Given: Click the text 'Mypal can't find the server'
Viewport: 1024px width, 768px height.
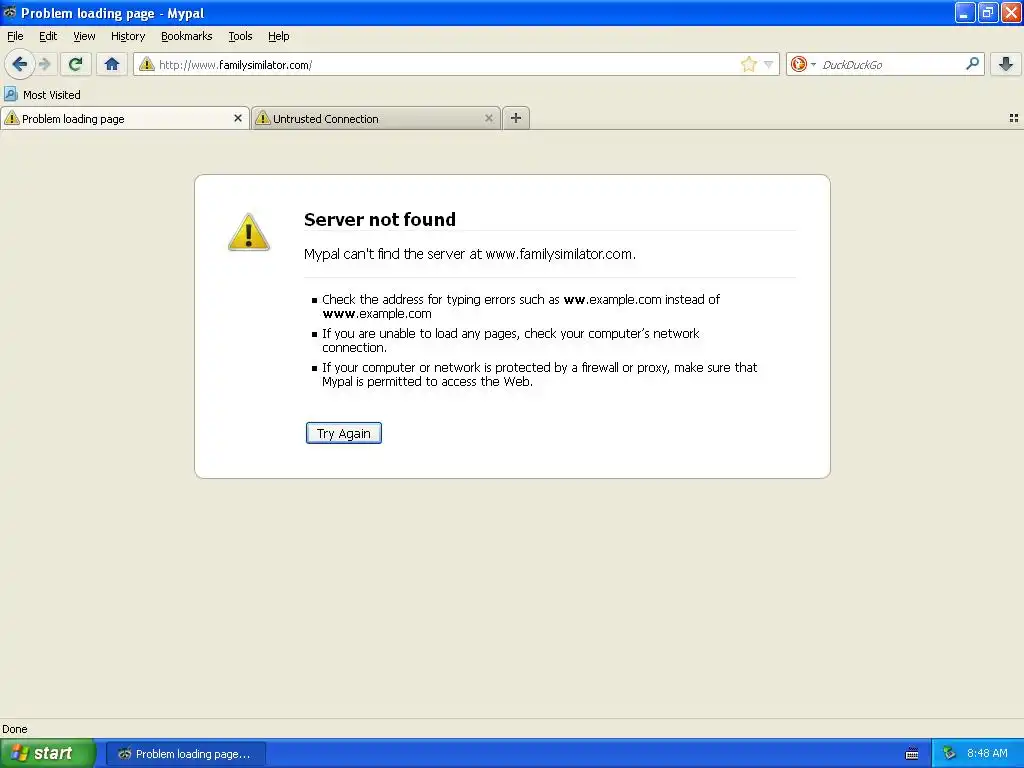Looking at the screenshot, I should (384, 254).
